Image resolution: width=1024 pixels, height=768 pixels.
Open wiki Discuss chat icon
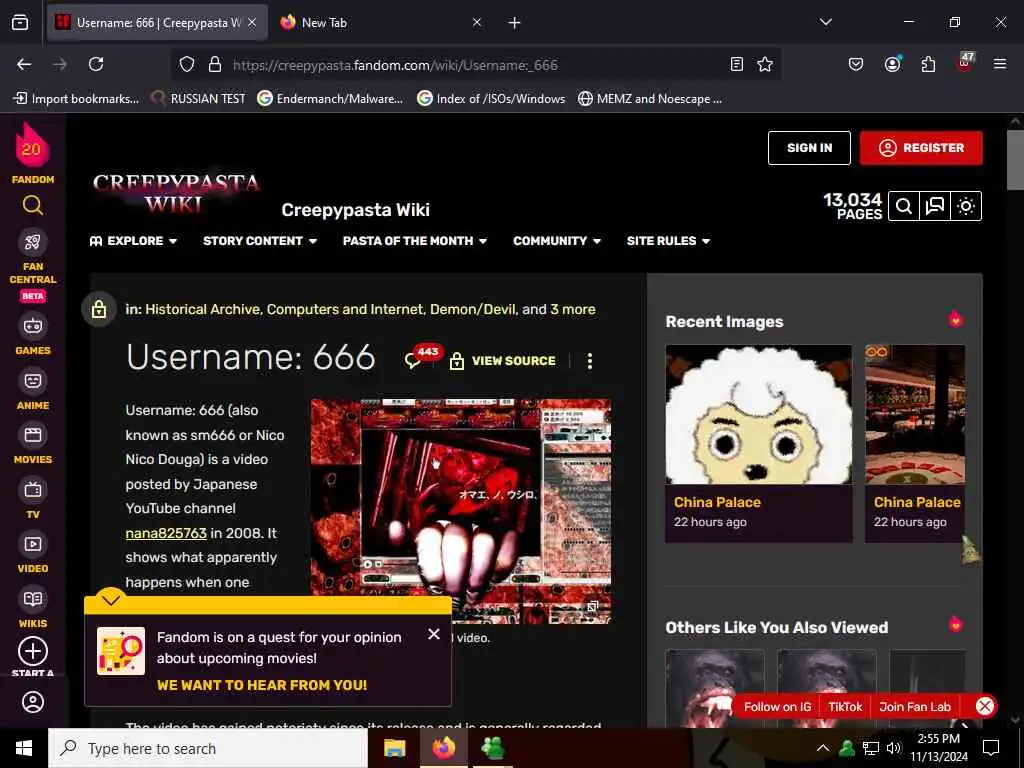tap(935, 206)
